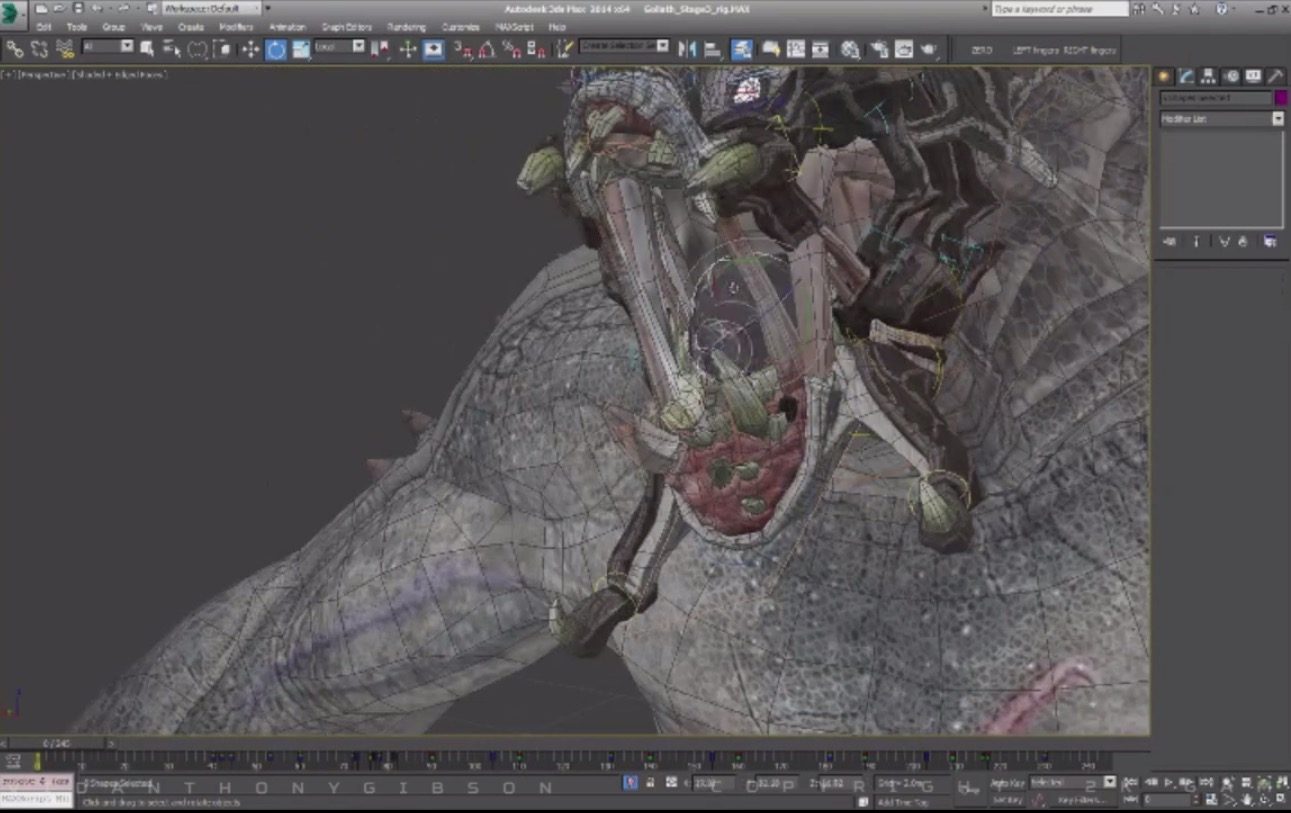Open the Animation menu
The width and height of the screenshot is (1291, 813).
287,27
